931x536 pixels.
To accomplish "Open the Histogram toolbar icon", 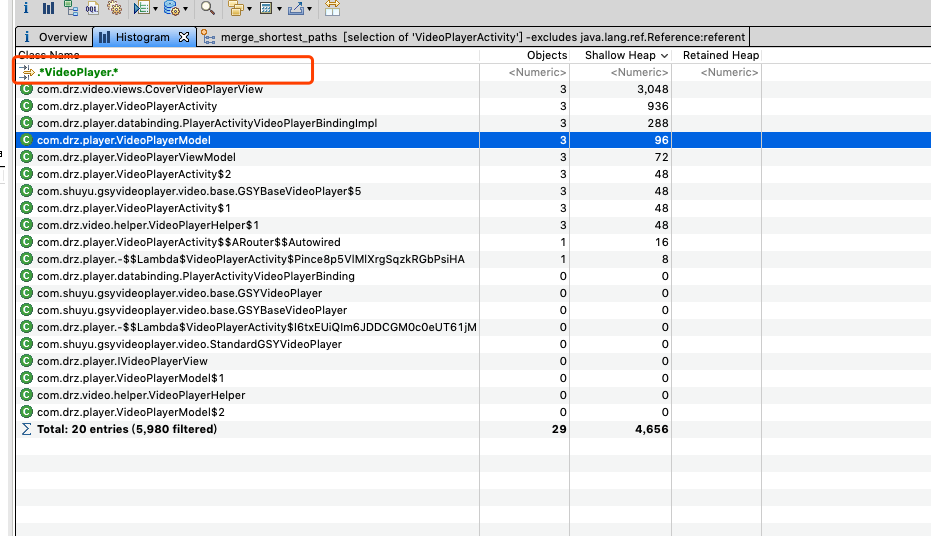I will point(48,8).
